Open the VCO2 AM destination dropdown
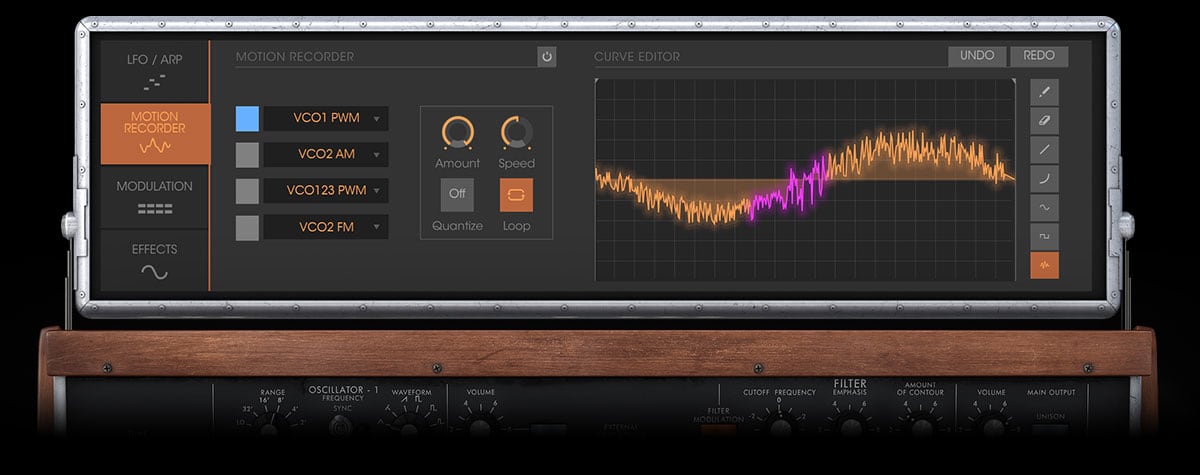 point(326,155)
